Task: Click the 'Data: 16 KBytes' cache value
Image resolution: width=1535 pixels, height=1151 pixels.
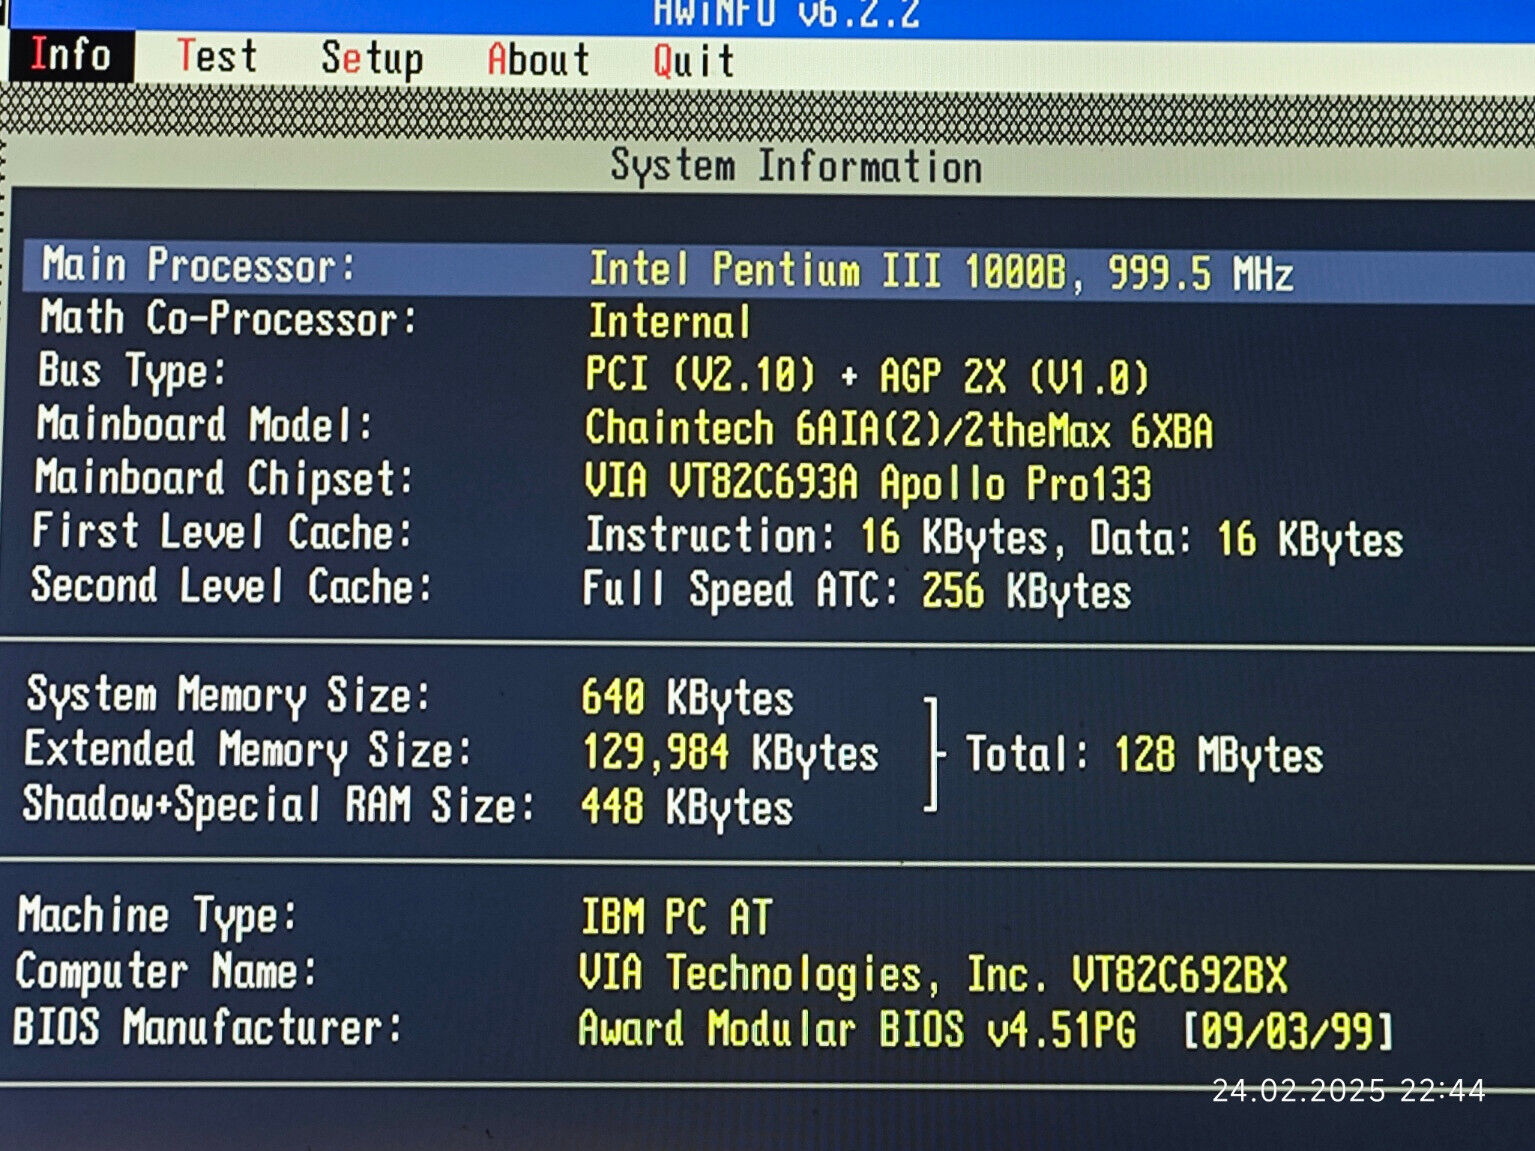Action: tap(1246, 540)
